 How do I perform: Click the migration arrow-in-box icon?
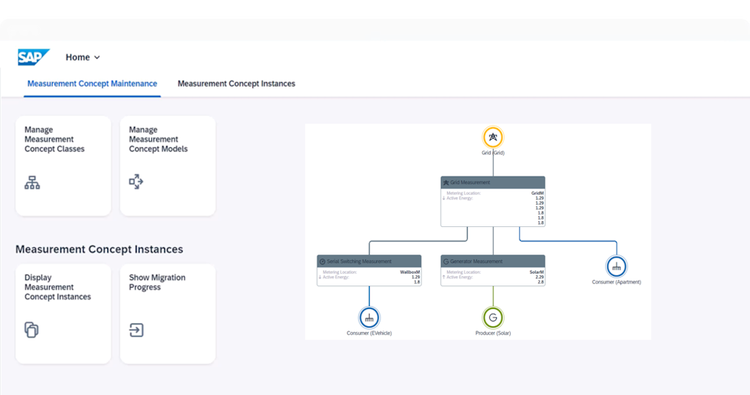point(136,330)
